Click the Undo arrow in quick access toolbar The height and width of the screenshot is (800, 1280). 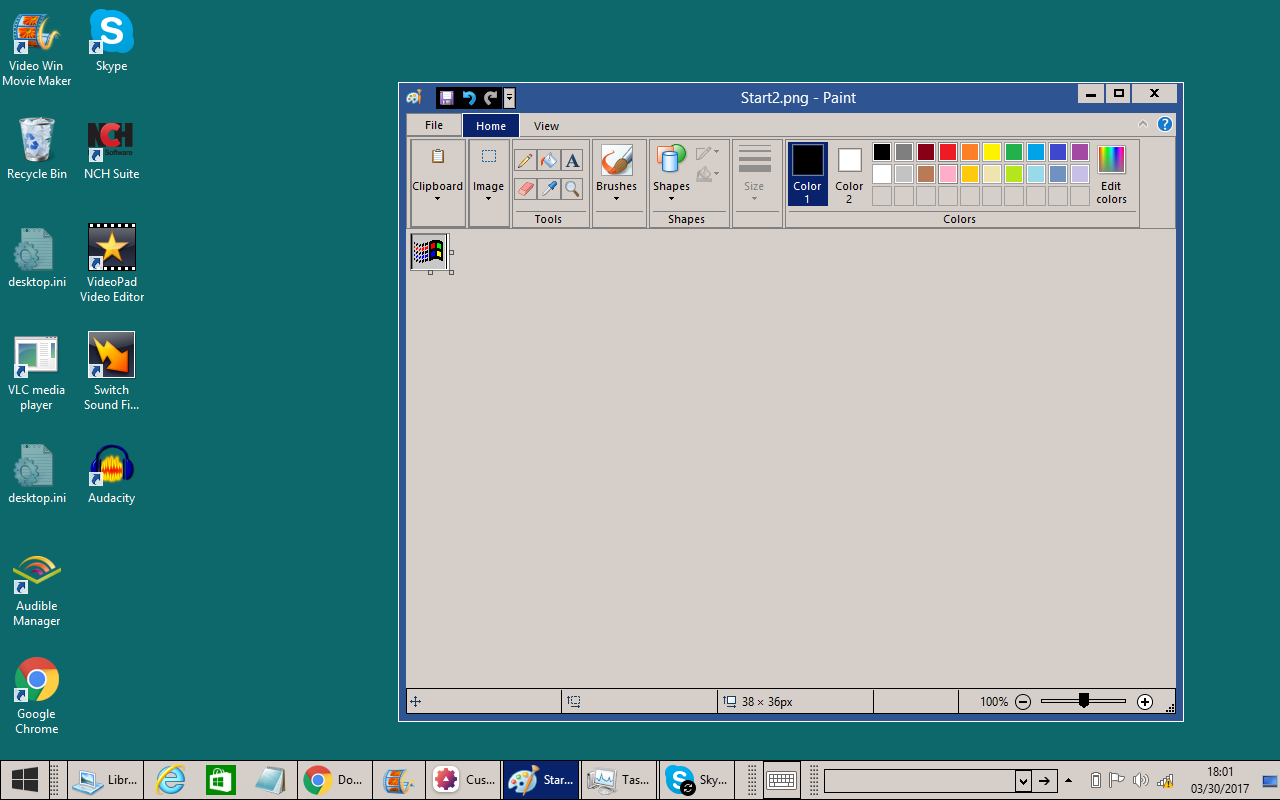click(x=468, y=98)
